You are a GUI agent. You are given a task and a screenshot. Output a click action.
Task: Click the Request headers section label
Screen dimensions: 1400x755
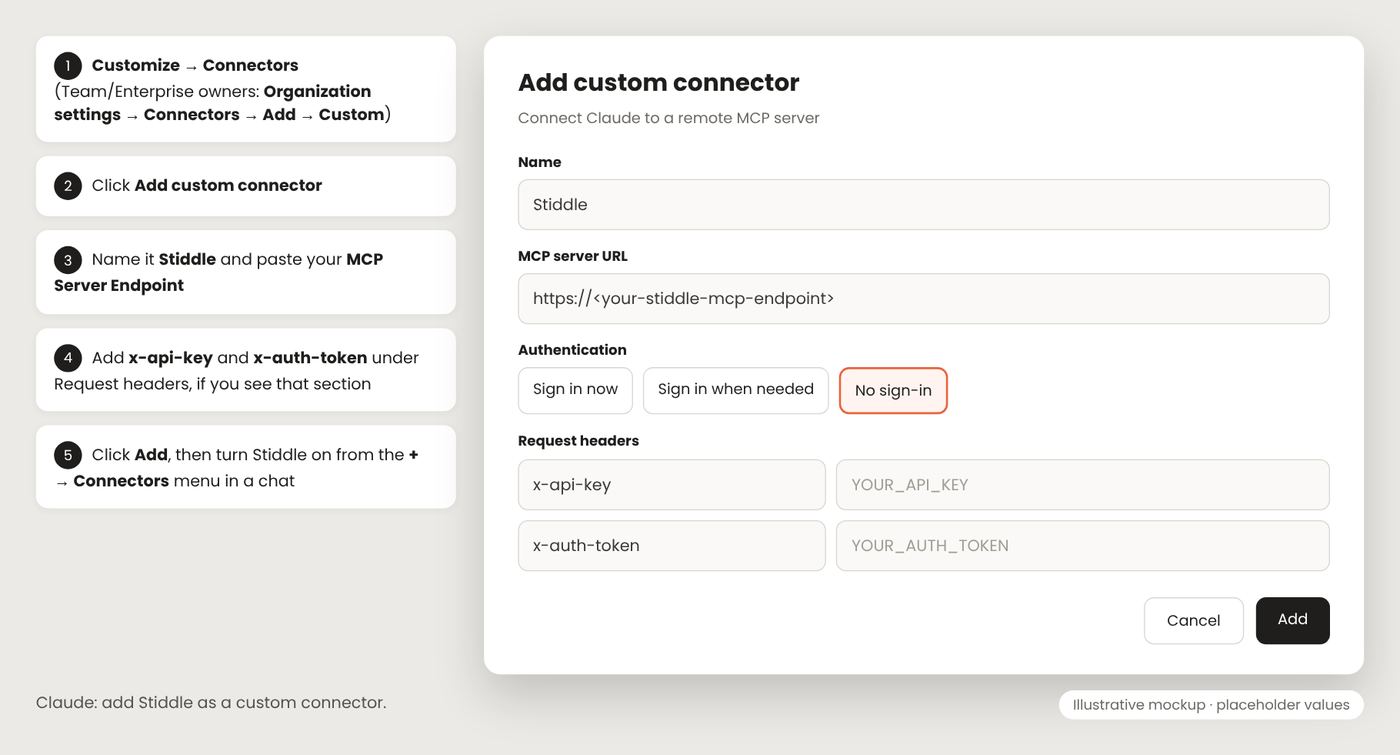578,441
